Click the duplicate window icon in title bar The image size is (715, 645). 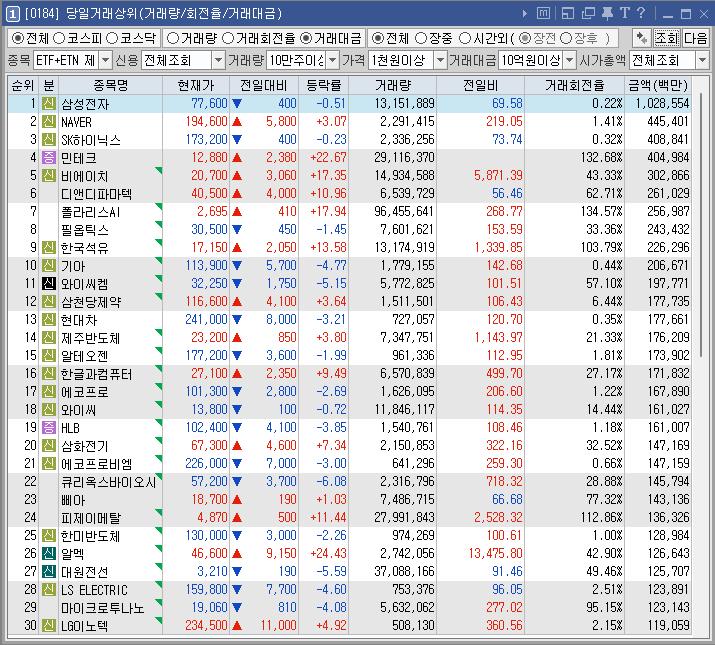[588, 14]
